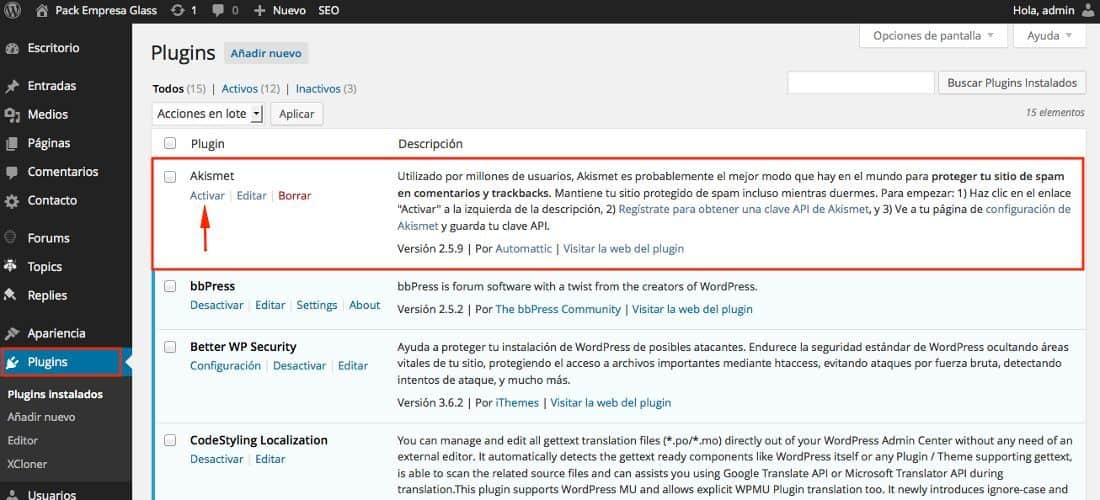The width and height of the screenshot is (1100, 500).
Task: Click the Usuarios user icon
Action: point(11,494)
